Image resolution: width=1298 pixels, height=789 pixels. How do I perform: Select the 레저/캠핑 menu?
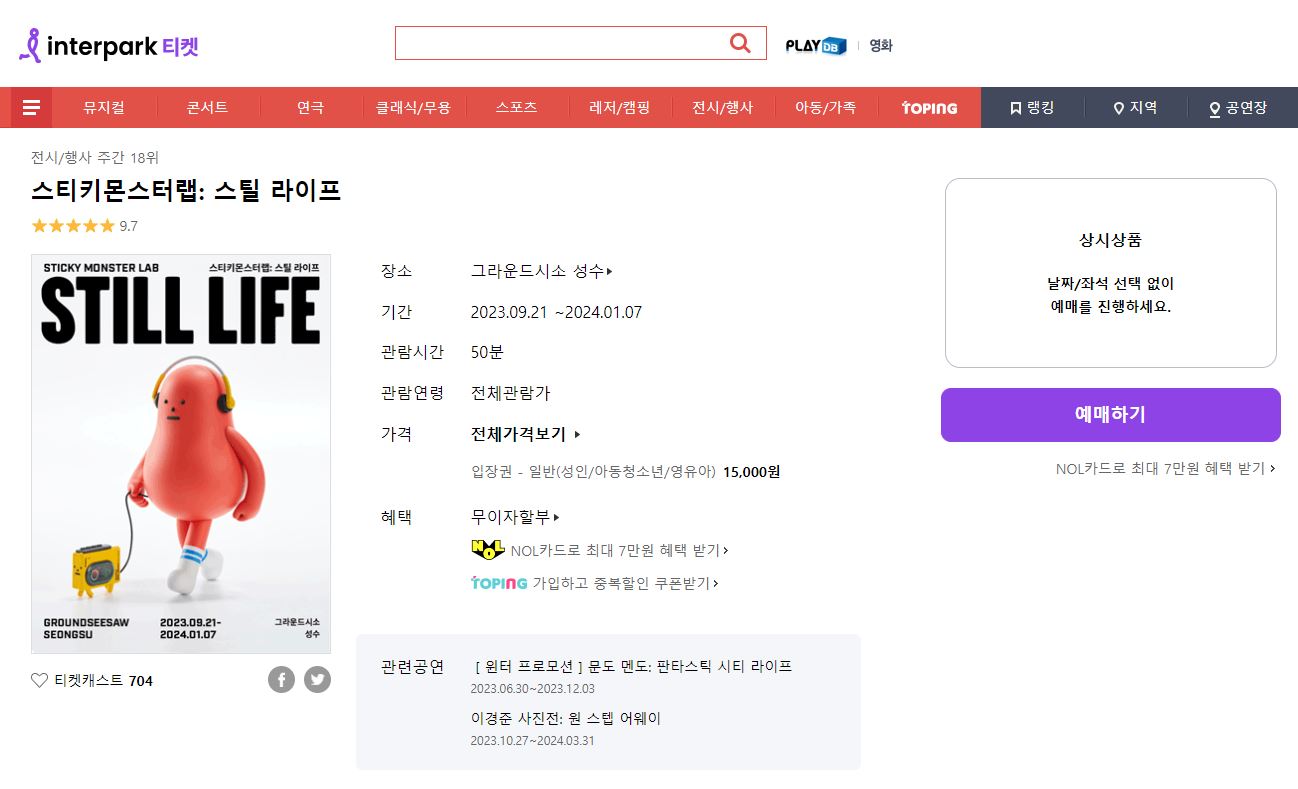tap(619, 108)
